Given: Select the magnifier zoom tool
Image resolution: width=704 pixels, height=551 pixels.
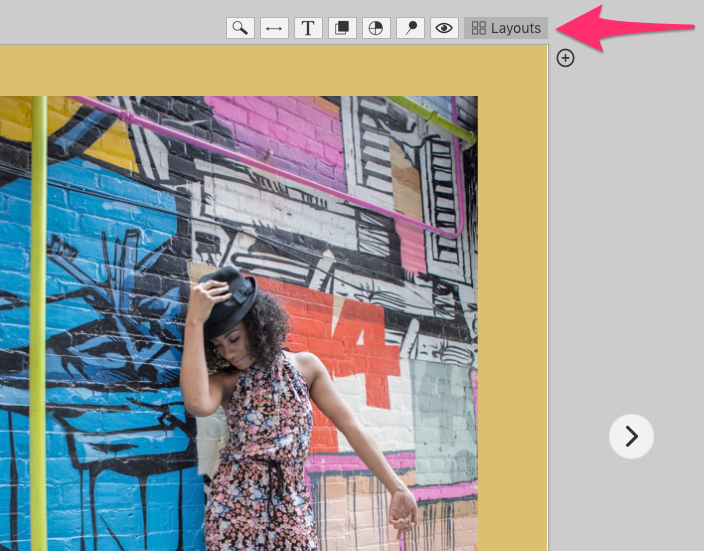Looking at the screenshot, I should 240,28.
